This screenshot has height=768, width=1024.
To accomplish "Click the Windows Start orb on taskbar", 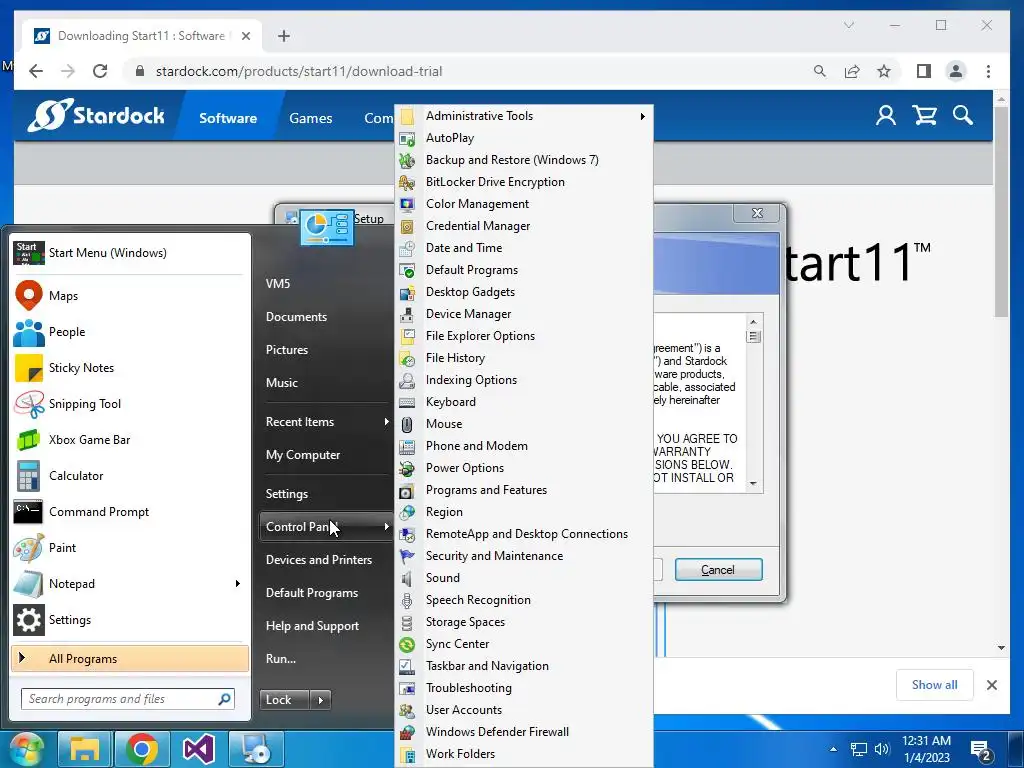I will pos(25,749).
